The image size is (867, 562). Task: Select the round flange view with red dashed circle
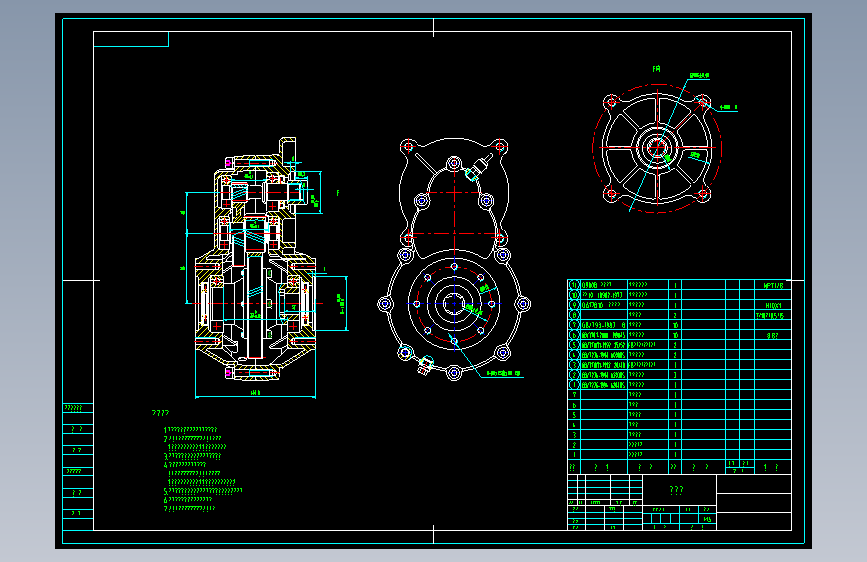point(657,148)
